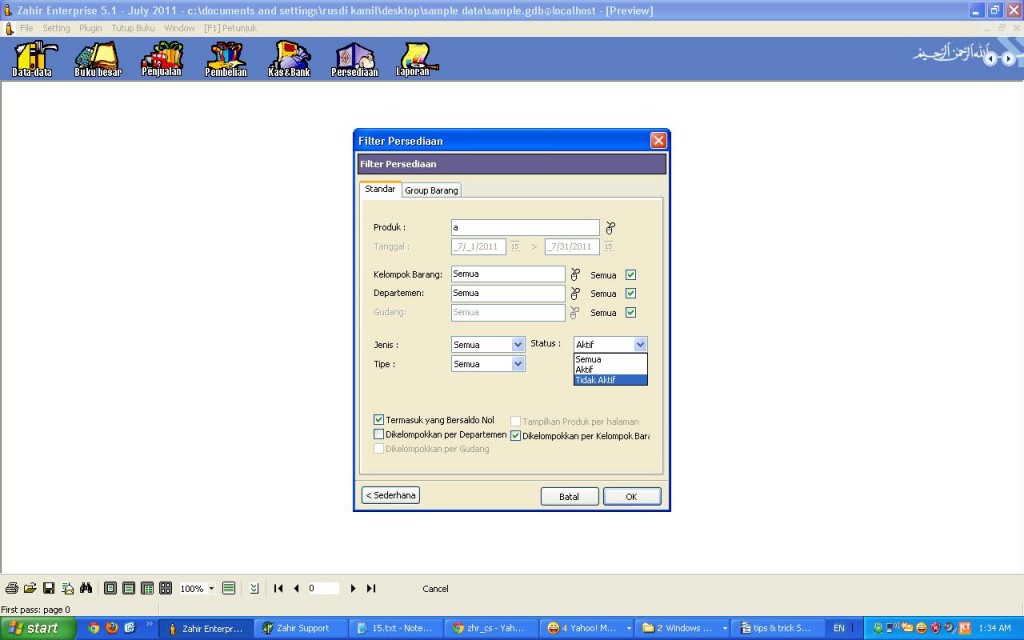Click the open folder icon in preview toolbar
Screen dimensions: 1024x640
(x=30, y=588)
